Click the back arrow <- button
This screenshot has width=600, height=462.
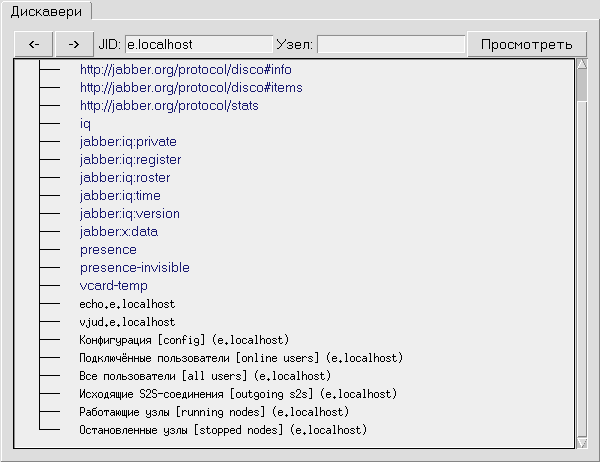click(x=34, y=44)
